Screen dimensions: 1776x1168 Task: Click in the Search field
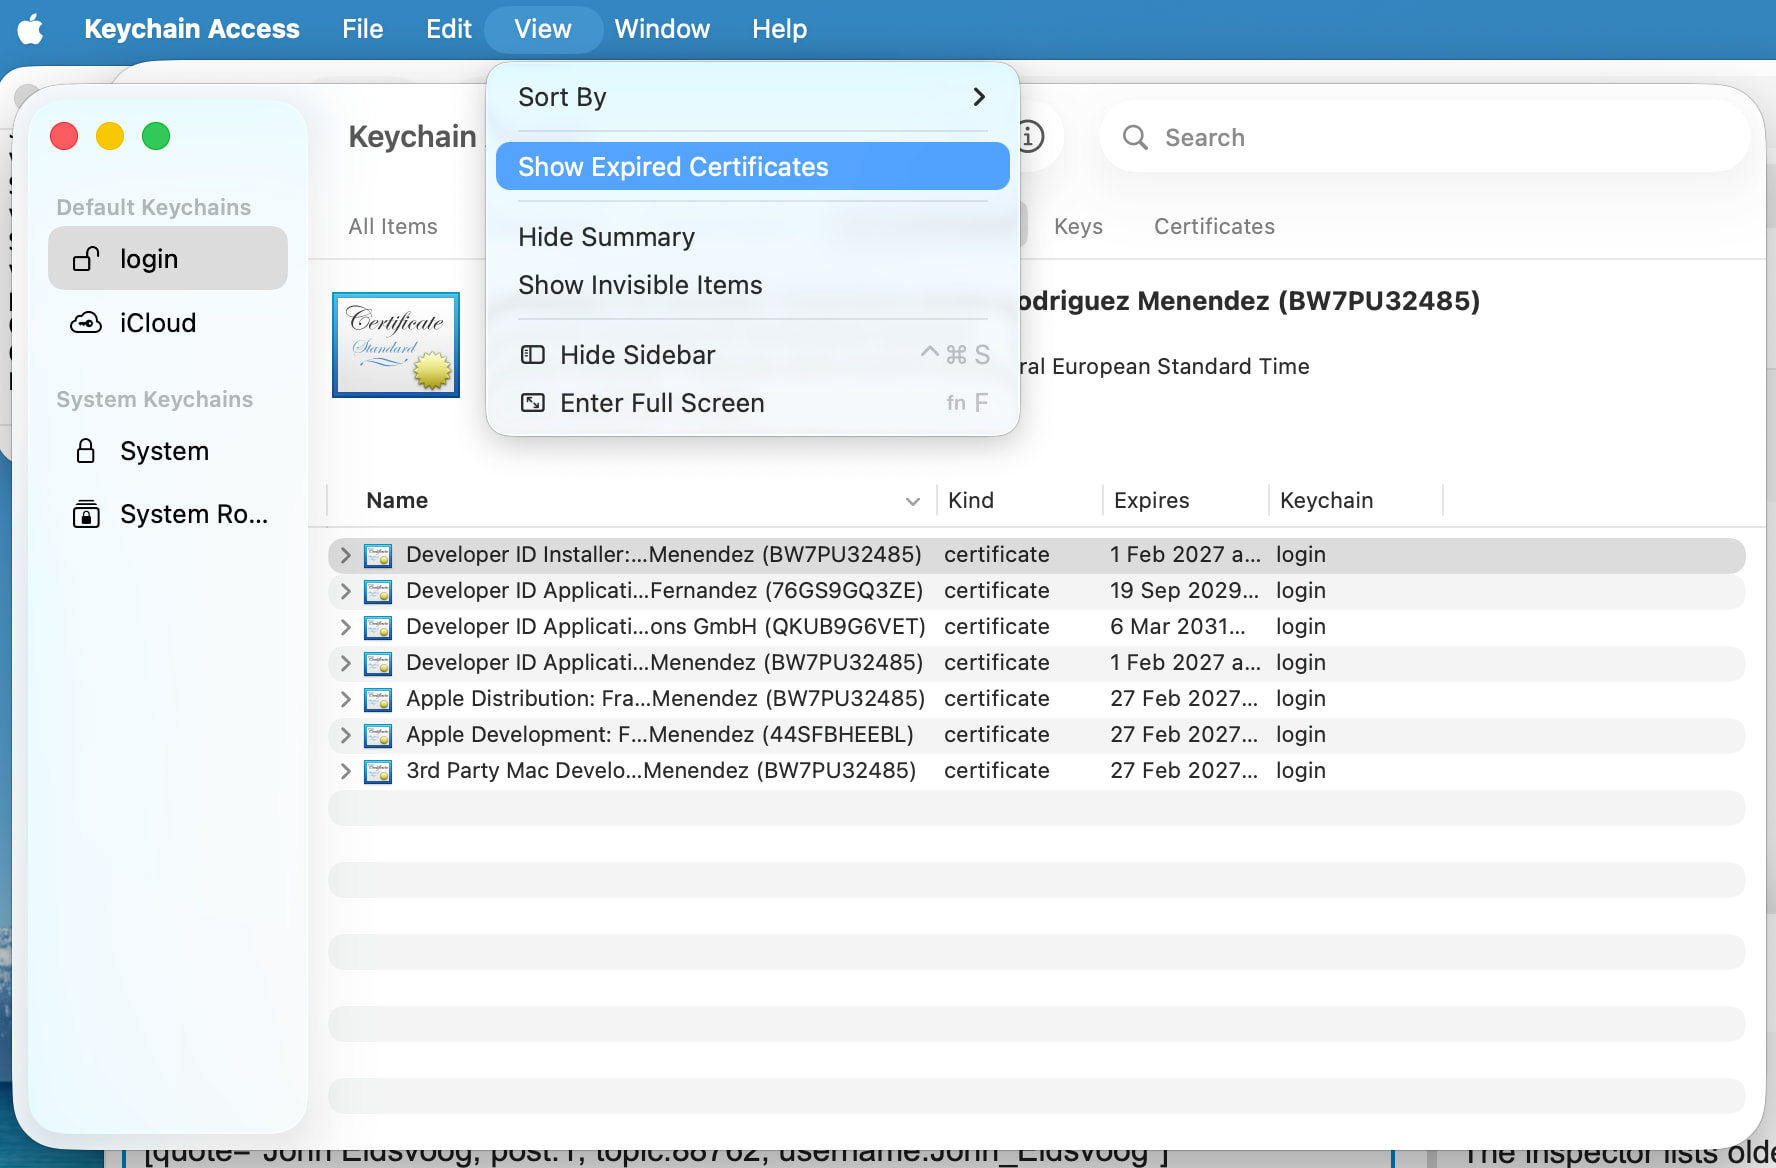point(1425,137)
